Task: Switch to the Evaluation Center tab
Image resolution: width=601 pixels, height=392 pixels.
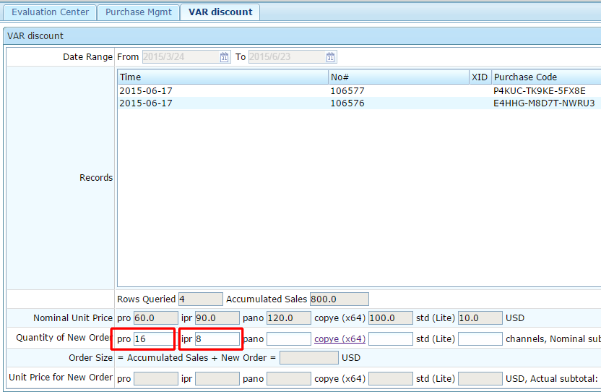Action: (x=50, y=12)
